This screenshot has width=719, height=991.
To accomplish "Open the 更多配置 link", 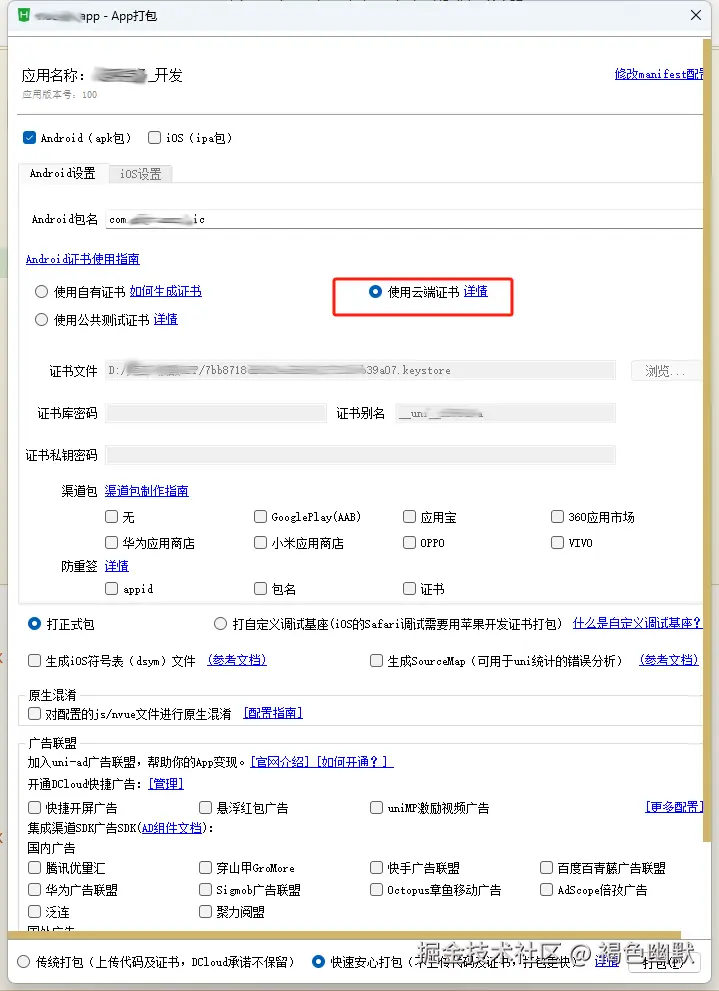I will (x=674, y=807).
